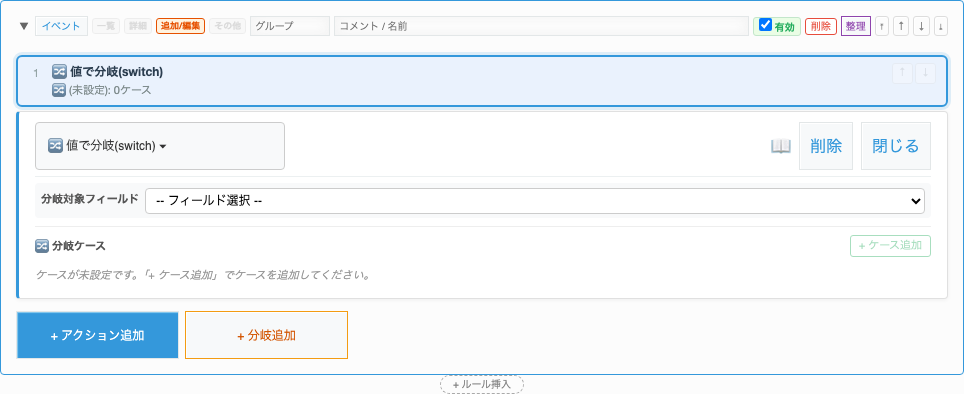This screenshot has height=394, width=964.
Task: Click the グループ input field
Action: click(290, 26)
